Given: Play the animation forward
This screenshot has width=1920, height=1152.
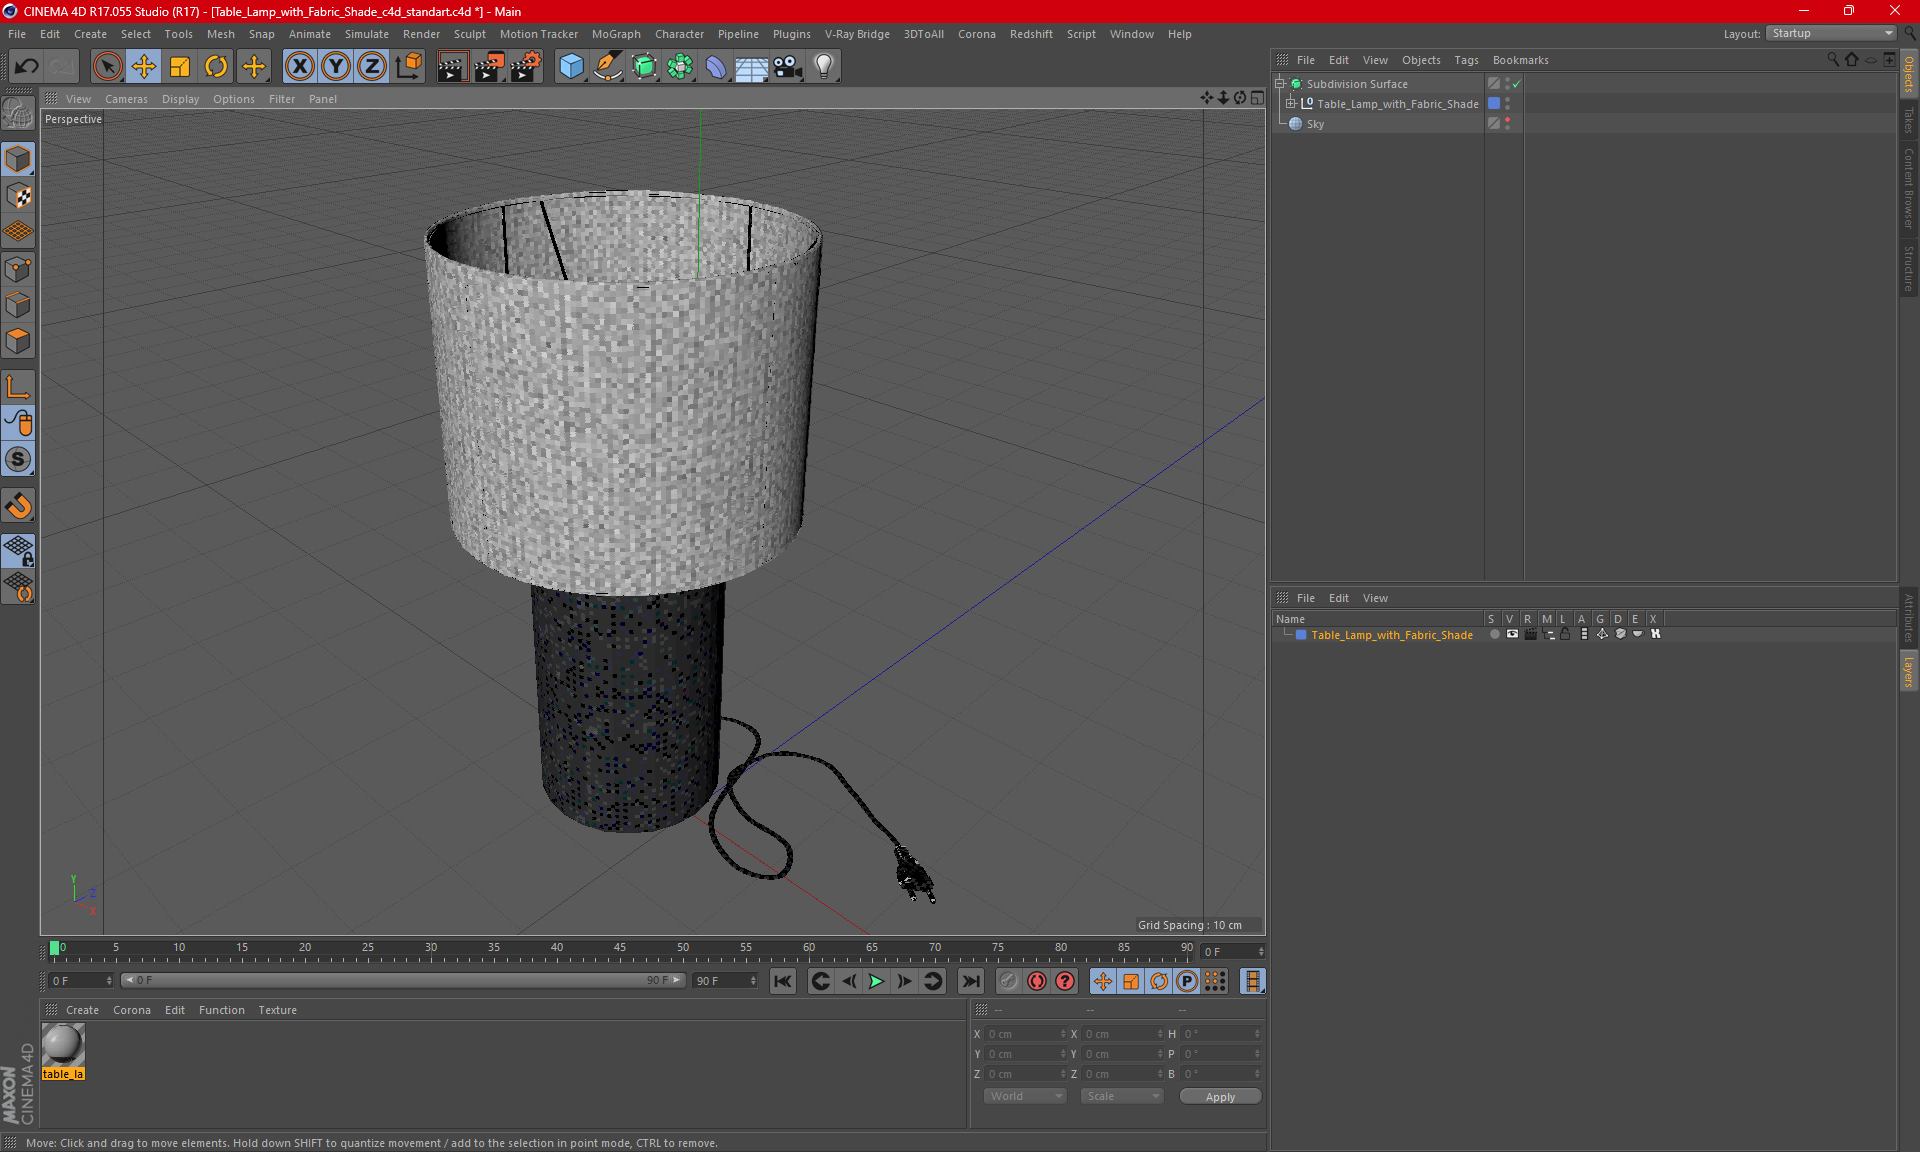Looking at the screenshot, I should (x=876, y=981).
